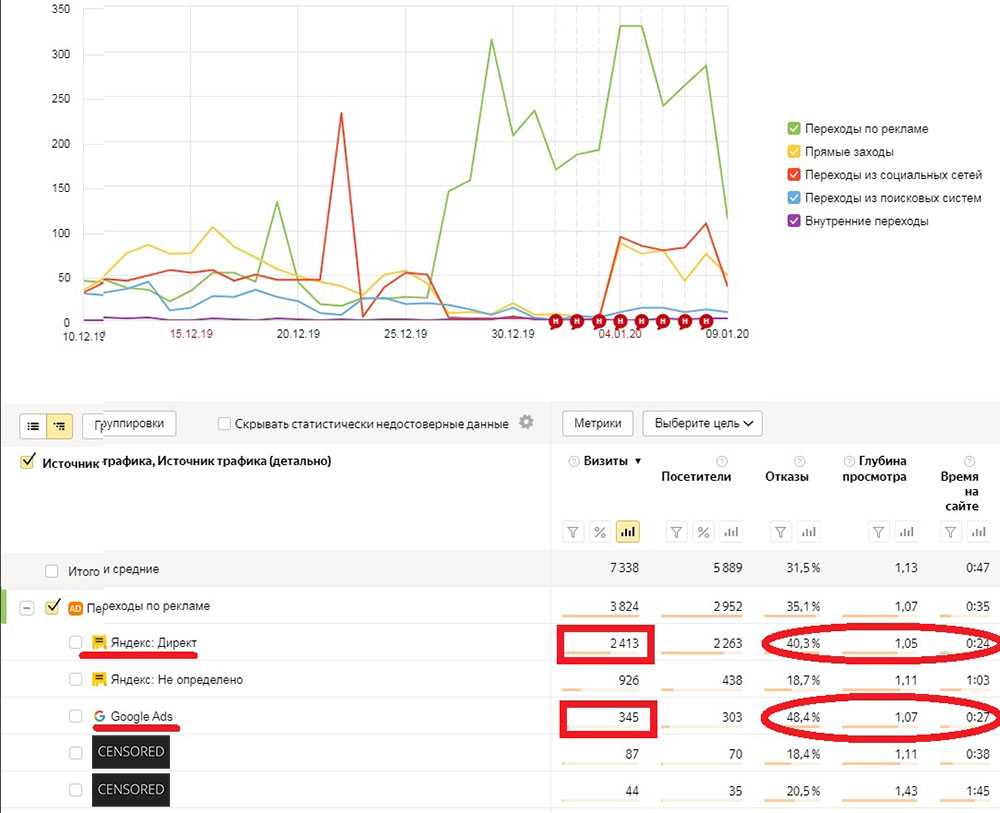The image size is (1000, 813).
Task: Switch to flat list view icon
Action: [x=33, y=425]
